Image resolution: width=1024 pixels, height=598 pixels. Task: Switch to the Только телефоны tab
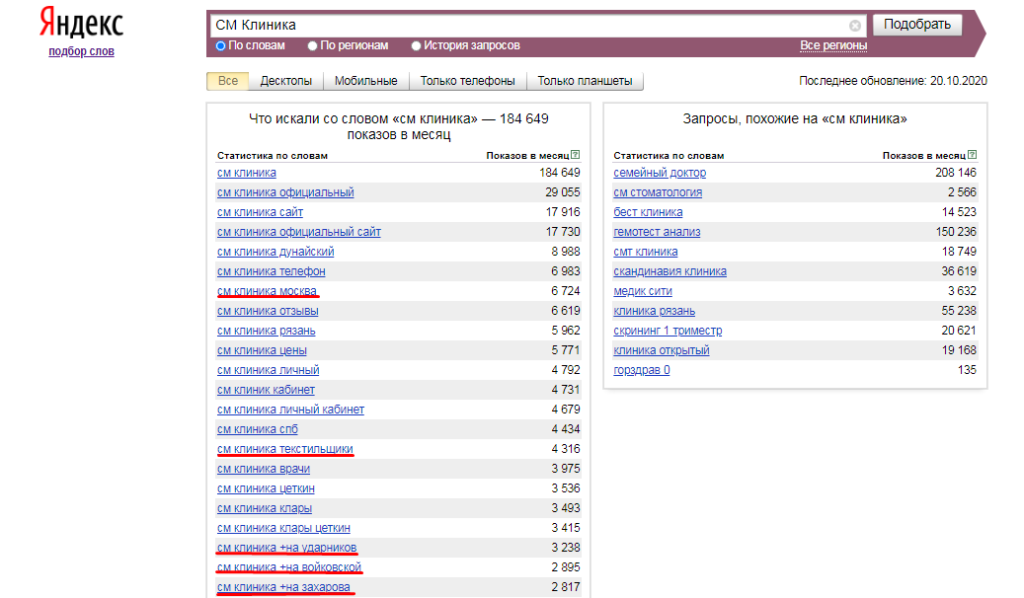[468, 81]
